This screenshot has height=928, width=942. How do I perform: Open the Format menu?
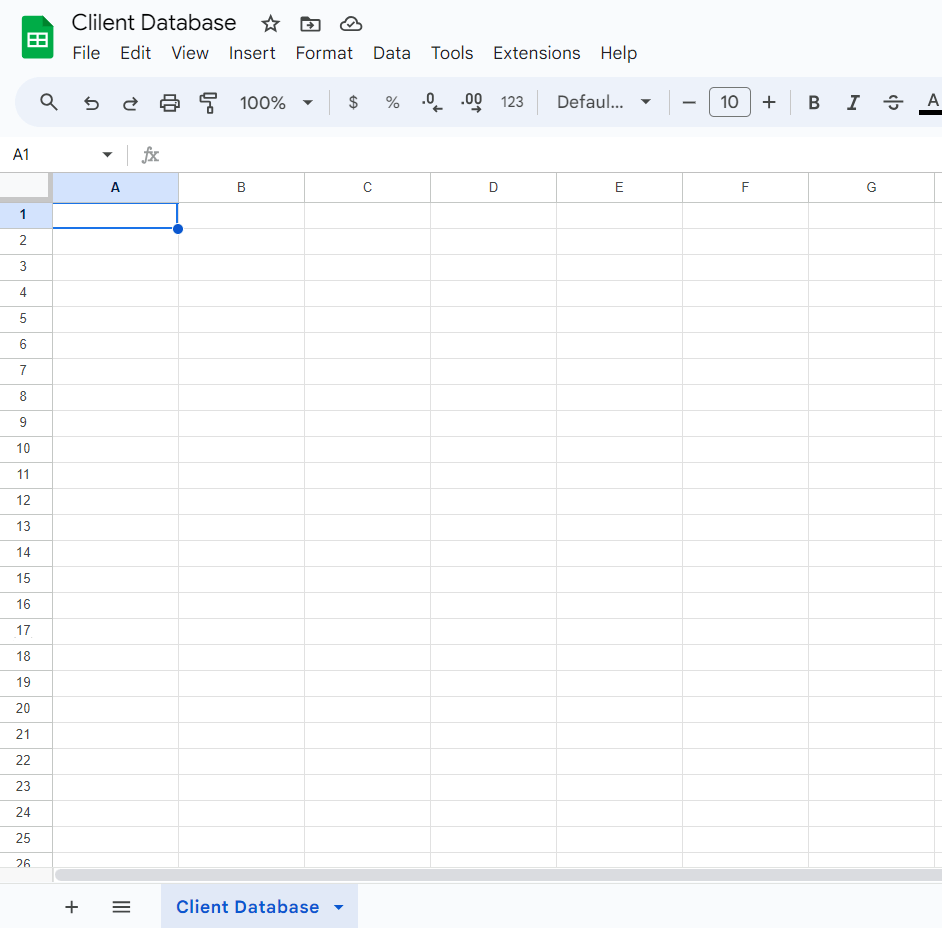(324, 53)
